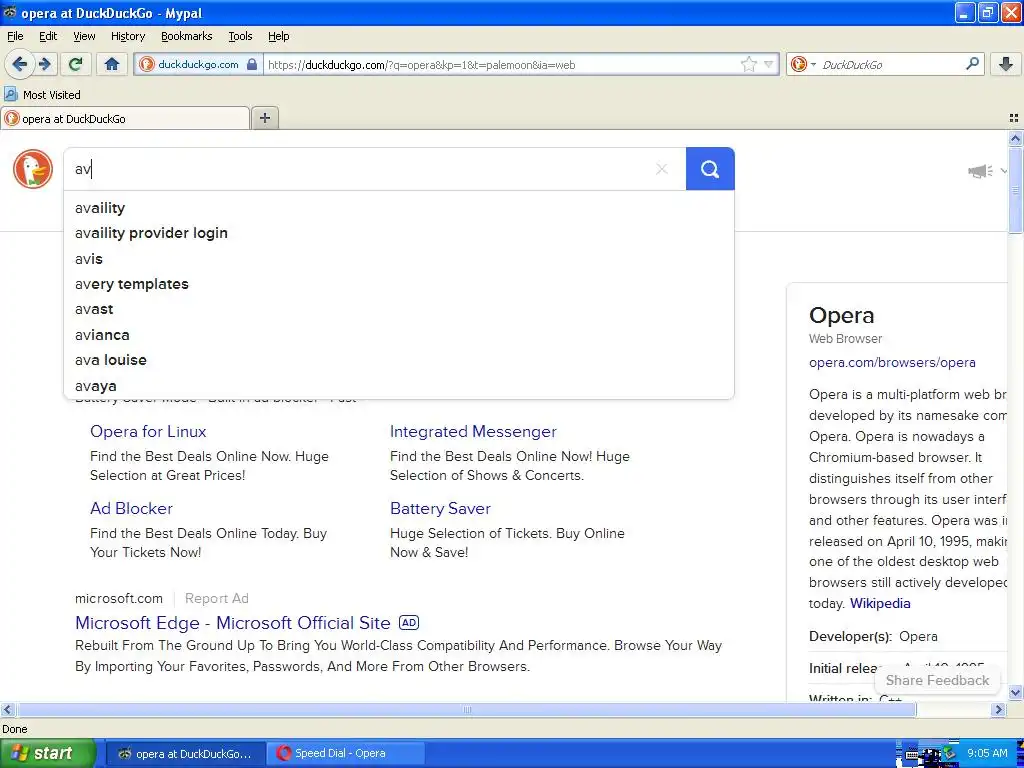The width and height of the screenshot is (1024, 768).
Task: Open the Home page icon
Action: 112,64
